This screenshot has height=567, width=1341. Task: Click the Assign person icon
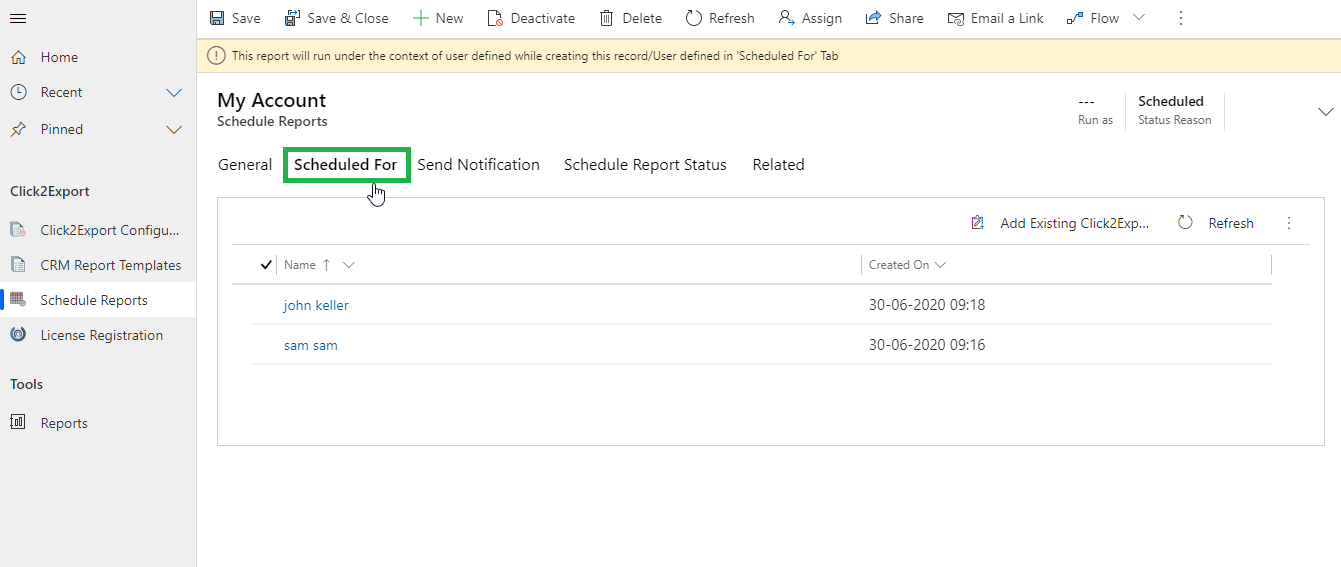pos(786,18)
